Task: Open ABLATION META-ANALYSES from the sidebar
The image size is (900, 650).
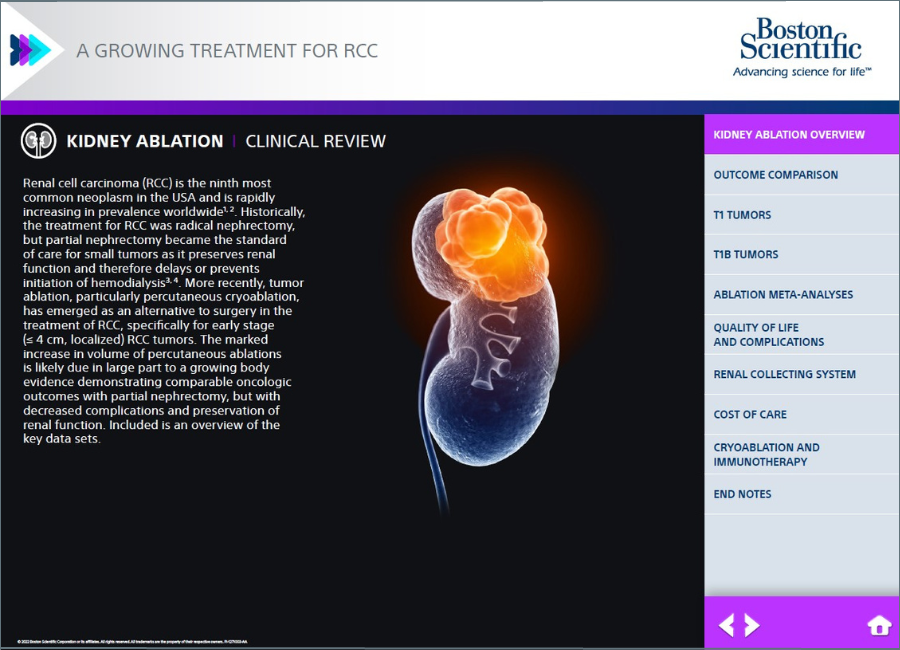Action: [800, 294]
